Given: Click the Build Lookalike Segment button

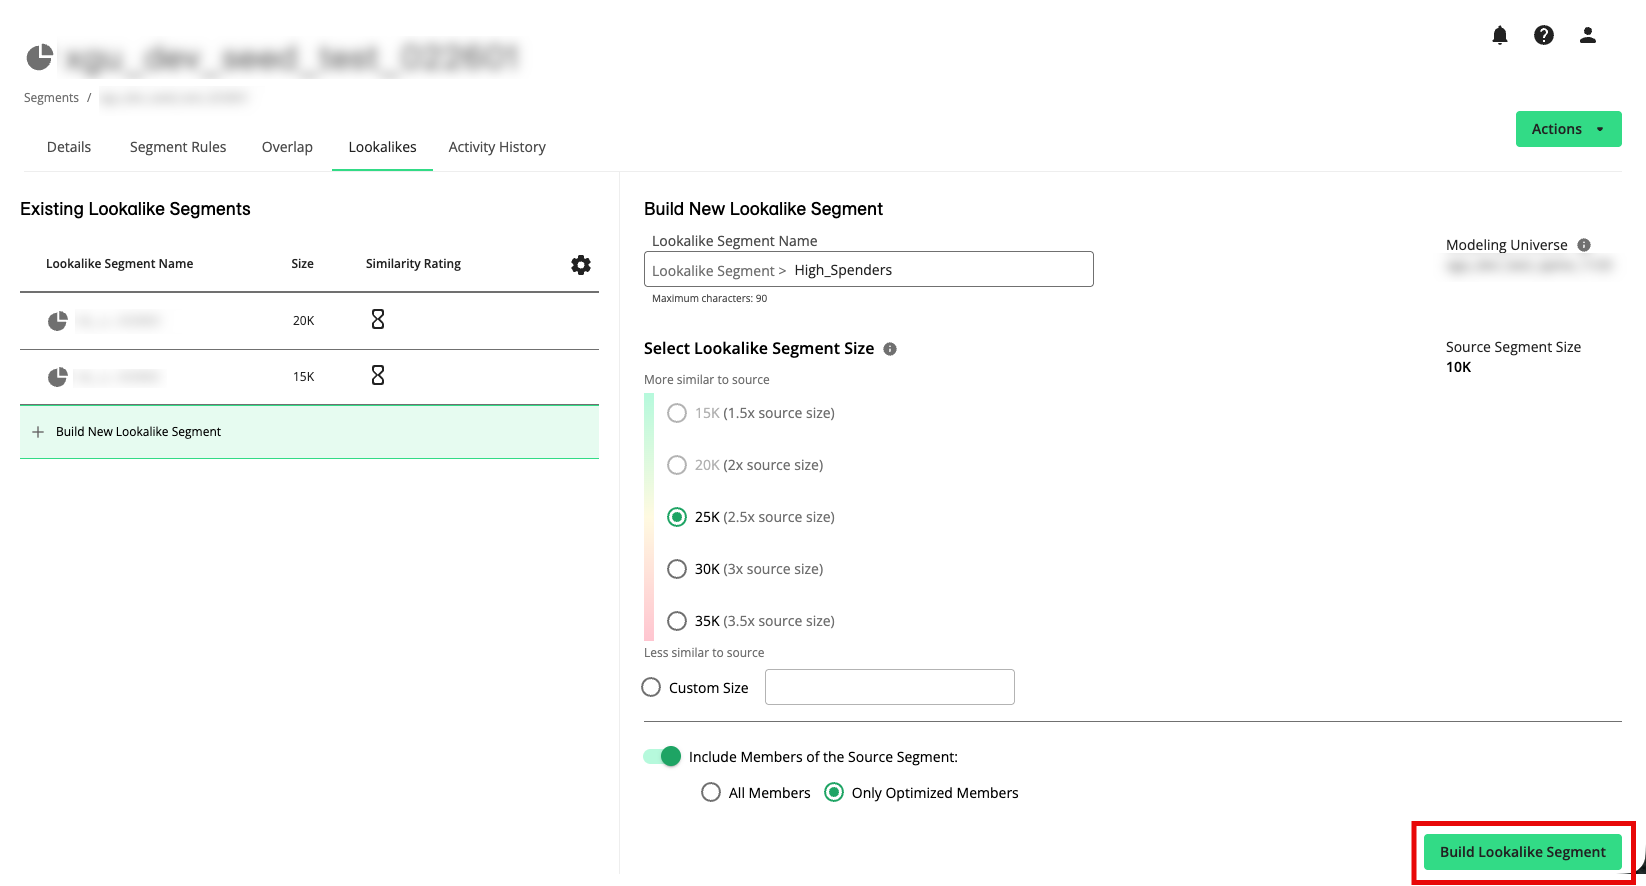Looking at the screenshot, I should tap(1522, 852).
